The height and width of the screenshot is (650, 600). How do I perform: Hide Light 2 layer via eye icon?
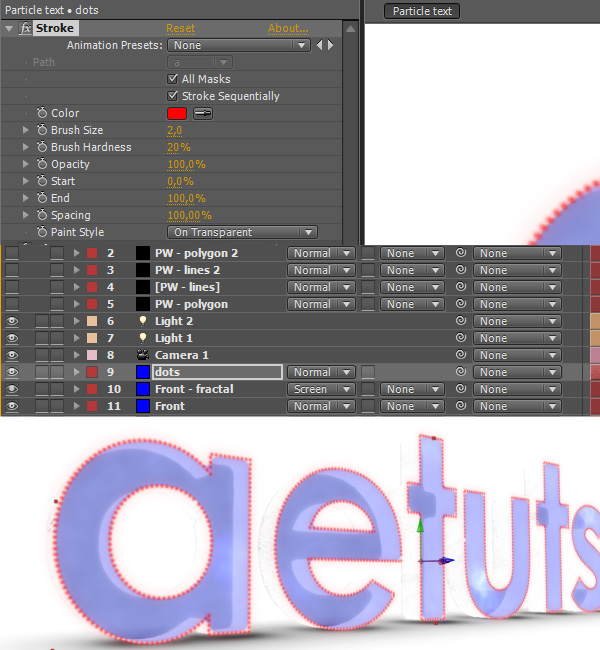12,321
